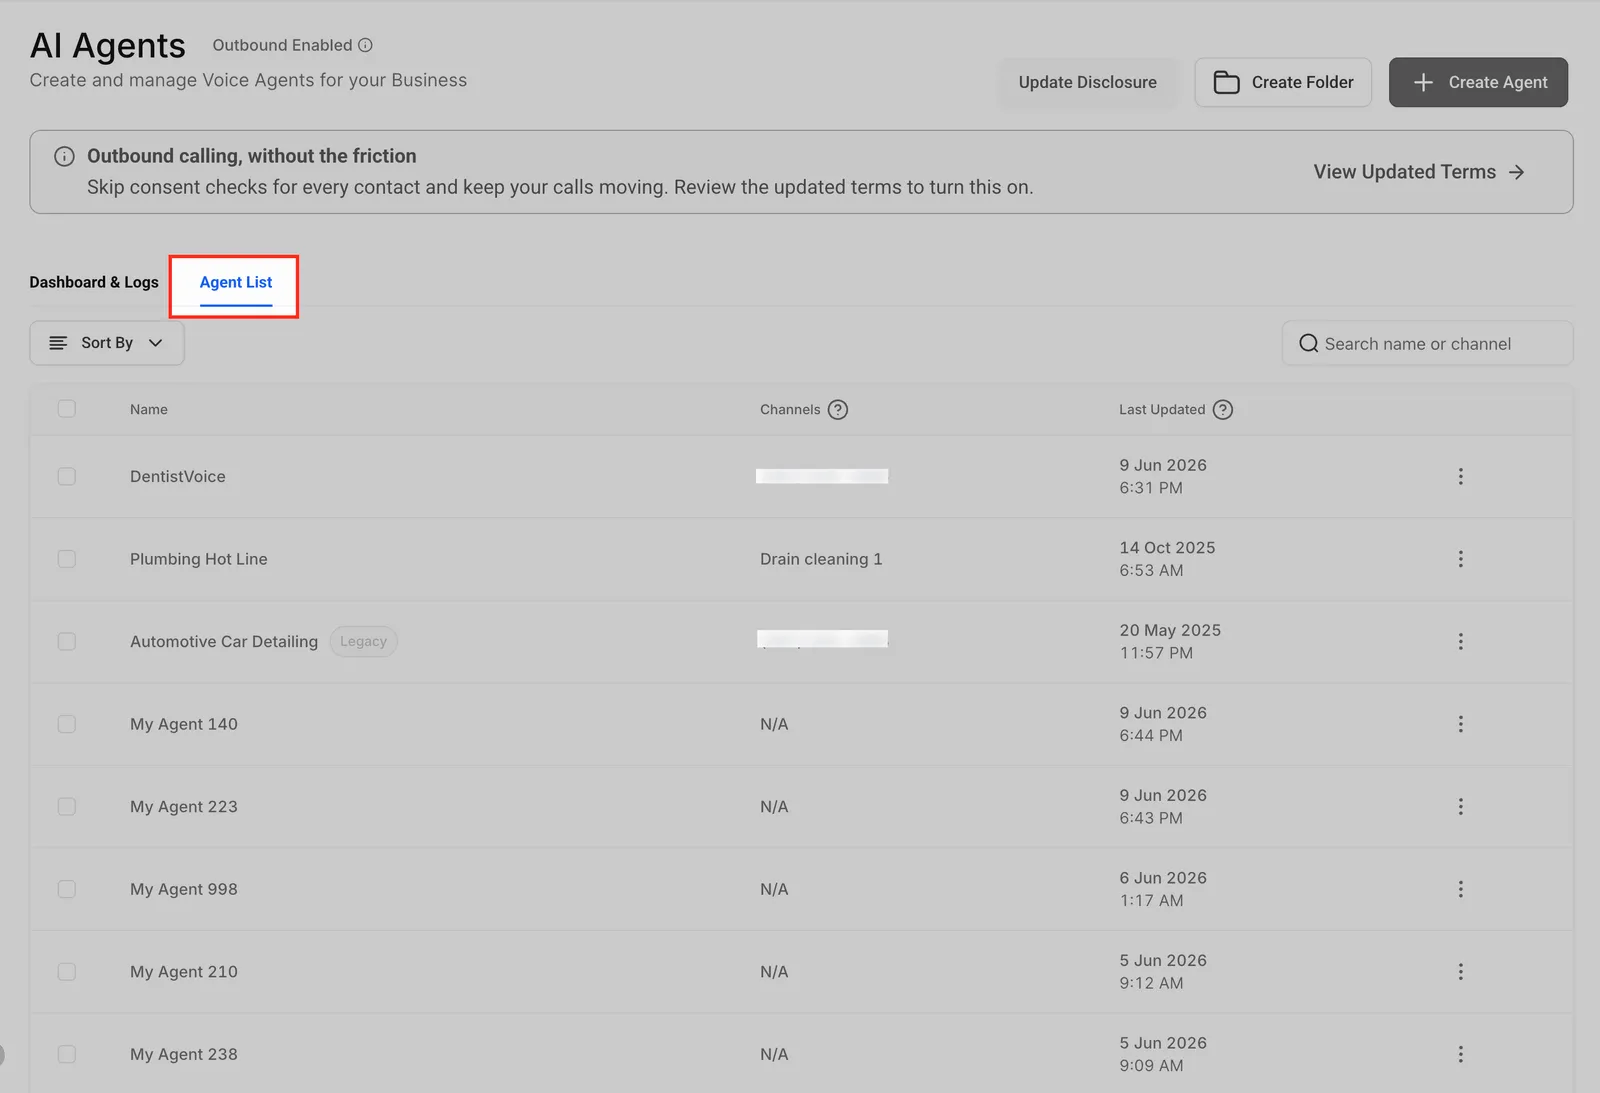1600x1093 pixels.
Task: Switch to the Dashboard & Logs tab
Action: click(94, 282)
